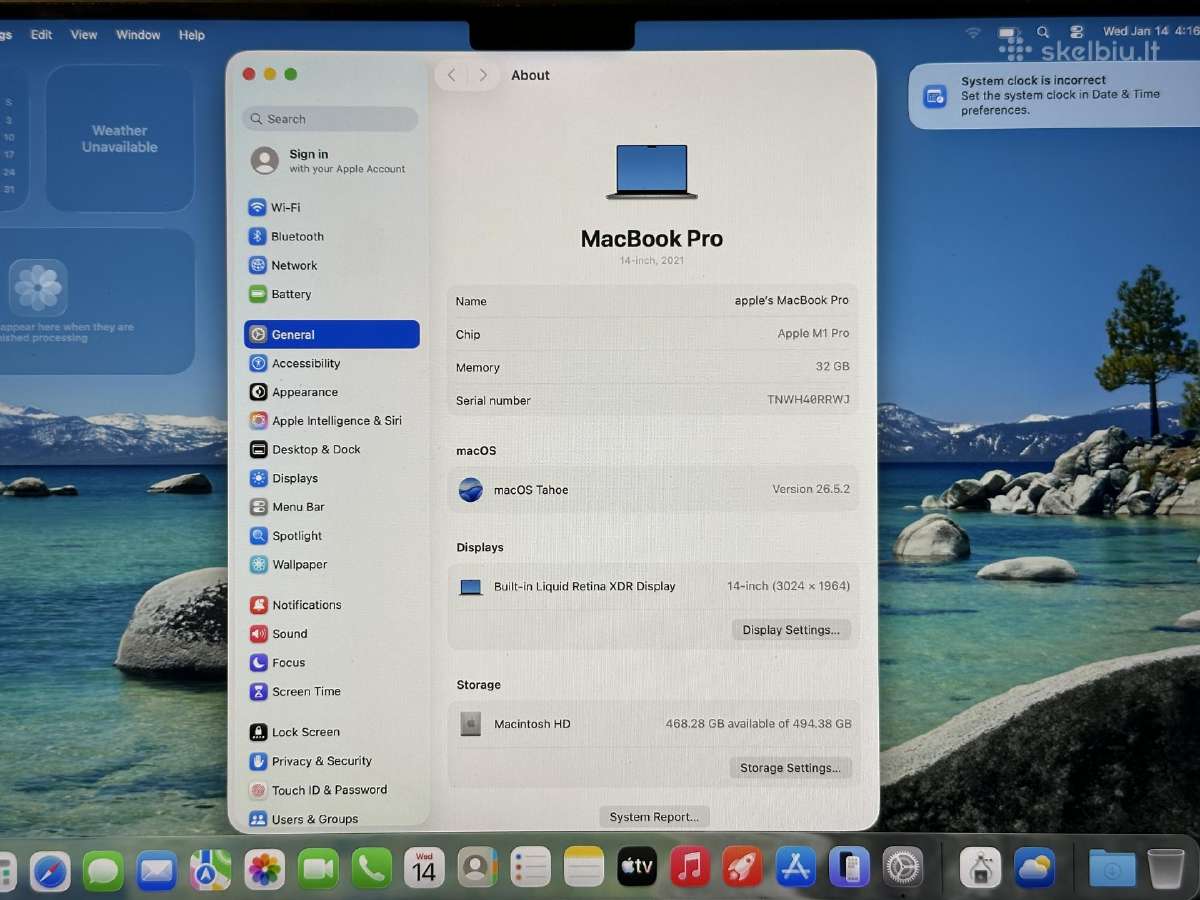Open Messages from the Dock
This screenshot has width=1200, height=900.
point(103,870)
